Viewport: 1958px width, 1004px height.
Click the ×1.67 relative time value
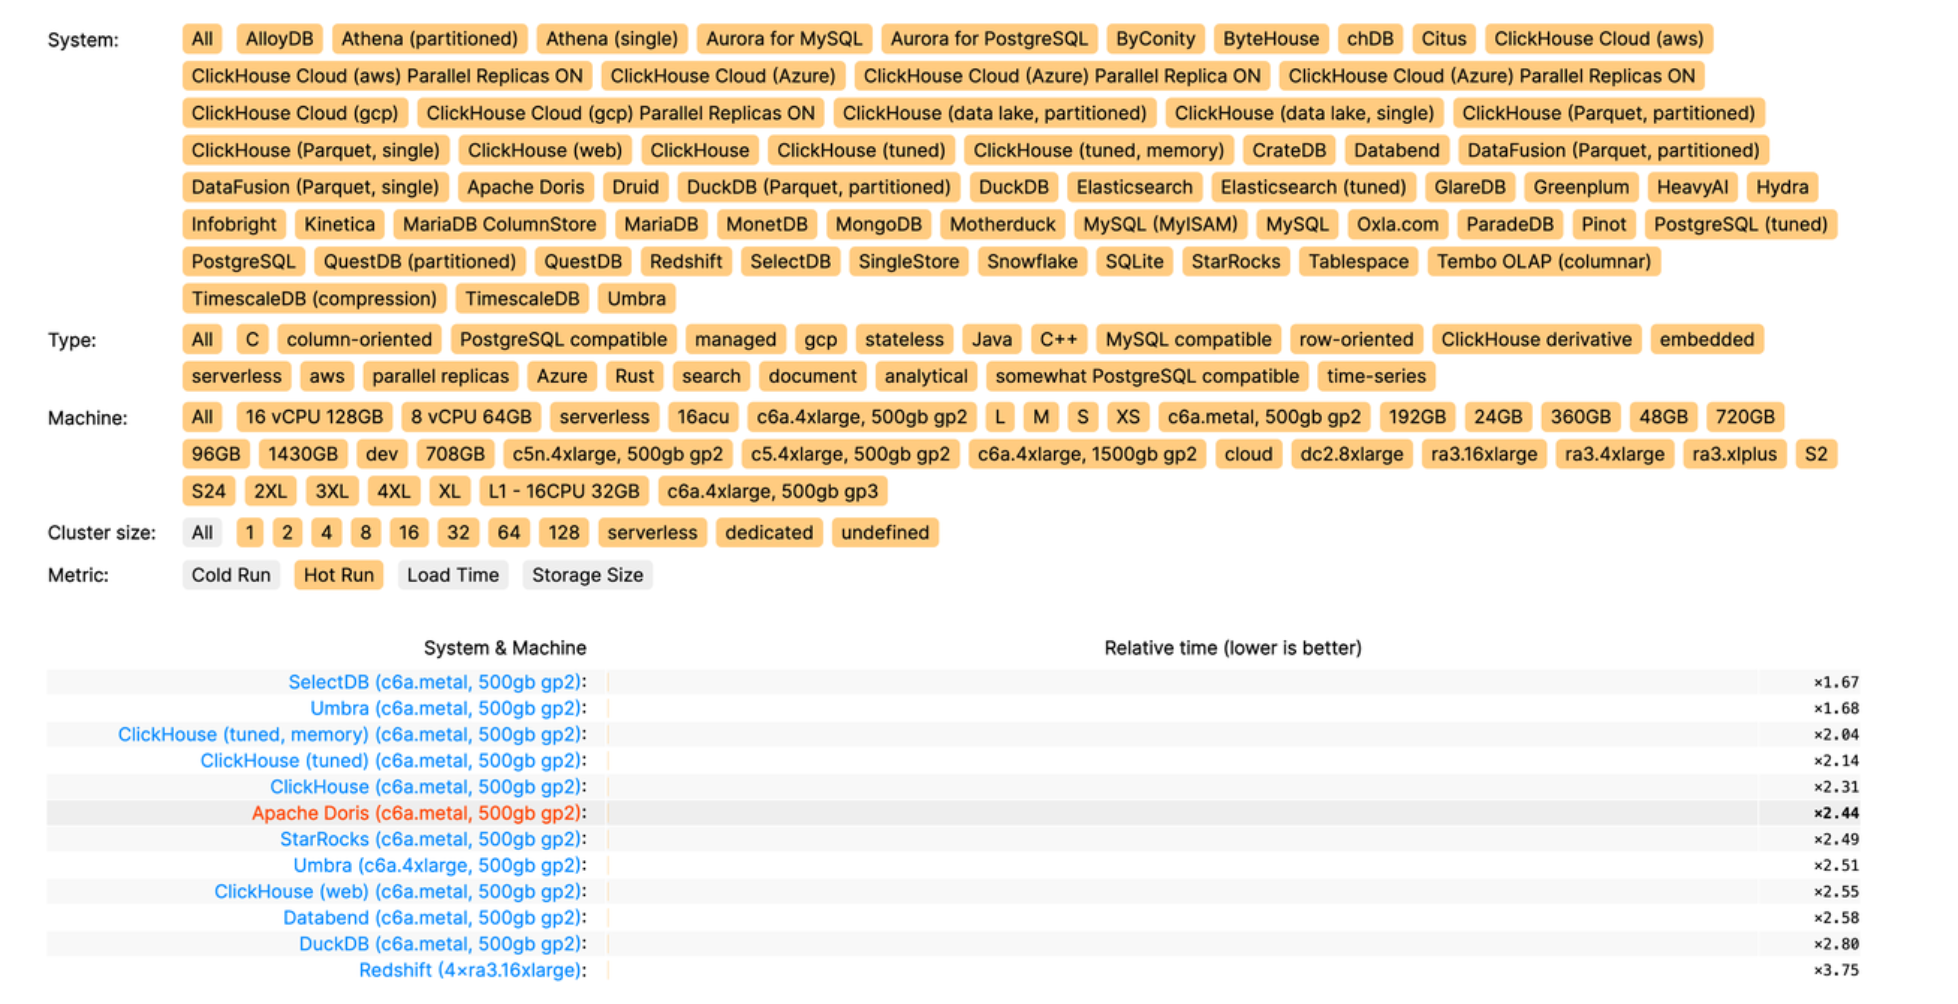(x=1836, y=682)
